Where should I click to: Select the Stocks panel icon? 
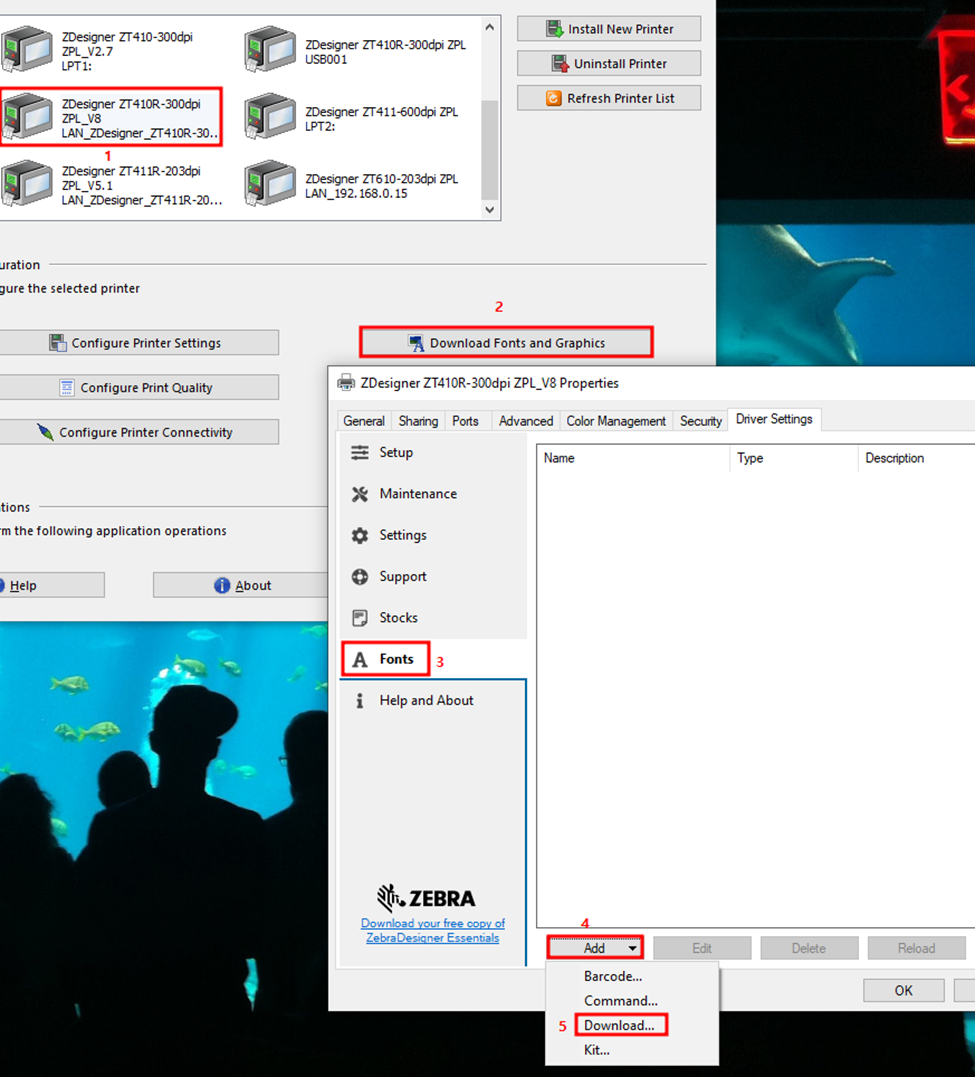pos(360,617)
